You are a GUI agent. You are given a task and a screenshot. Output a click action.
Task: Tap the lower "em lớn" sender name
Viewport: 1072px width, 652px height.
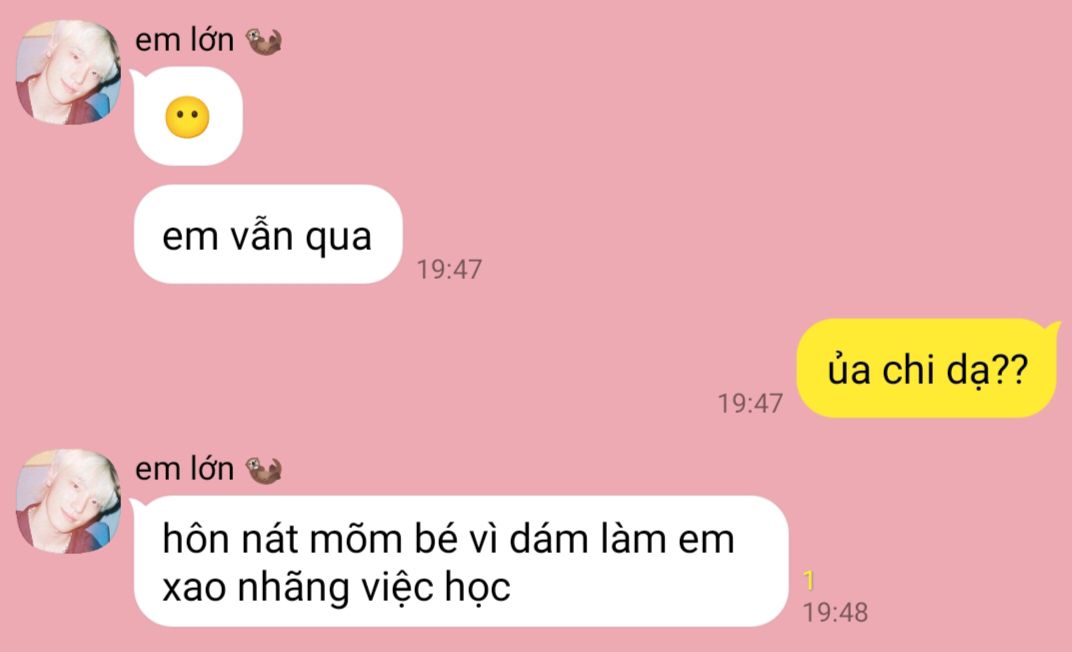(x=185, y=470)
